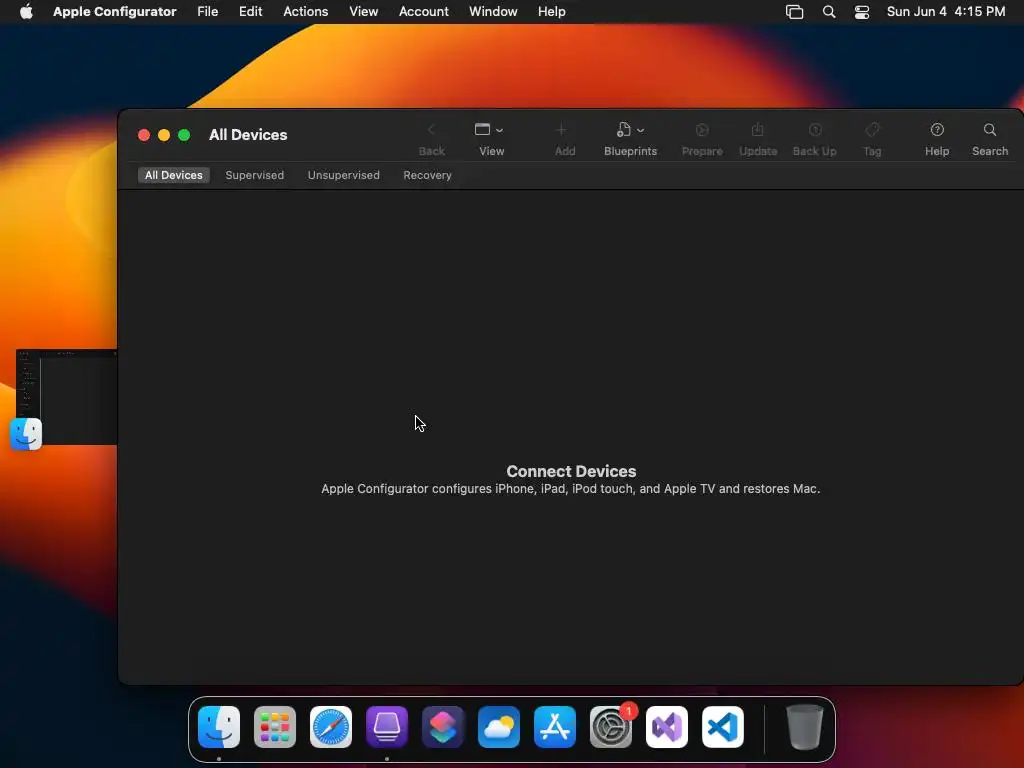This screenshot has height=768, width=1024.
Task: Click the green full-screen window button
Action: (x=184, y=135)
